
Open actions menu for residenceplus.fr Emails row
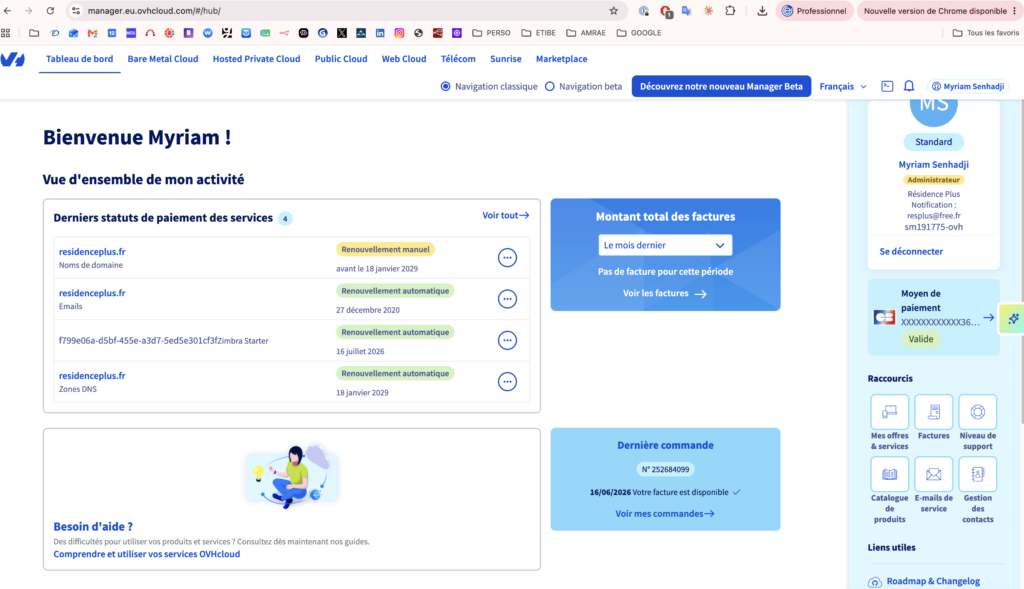click(507, 299)
